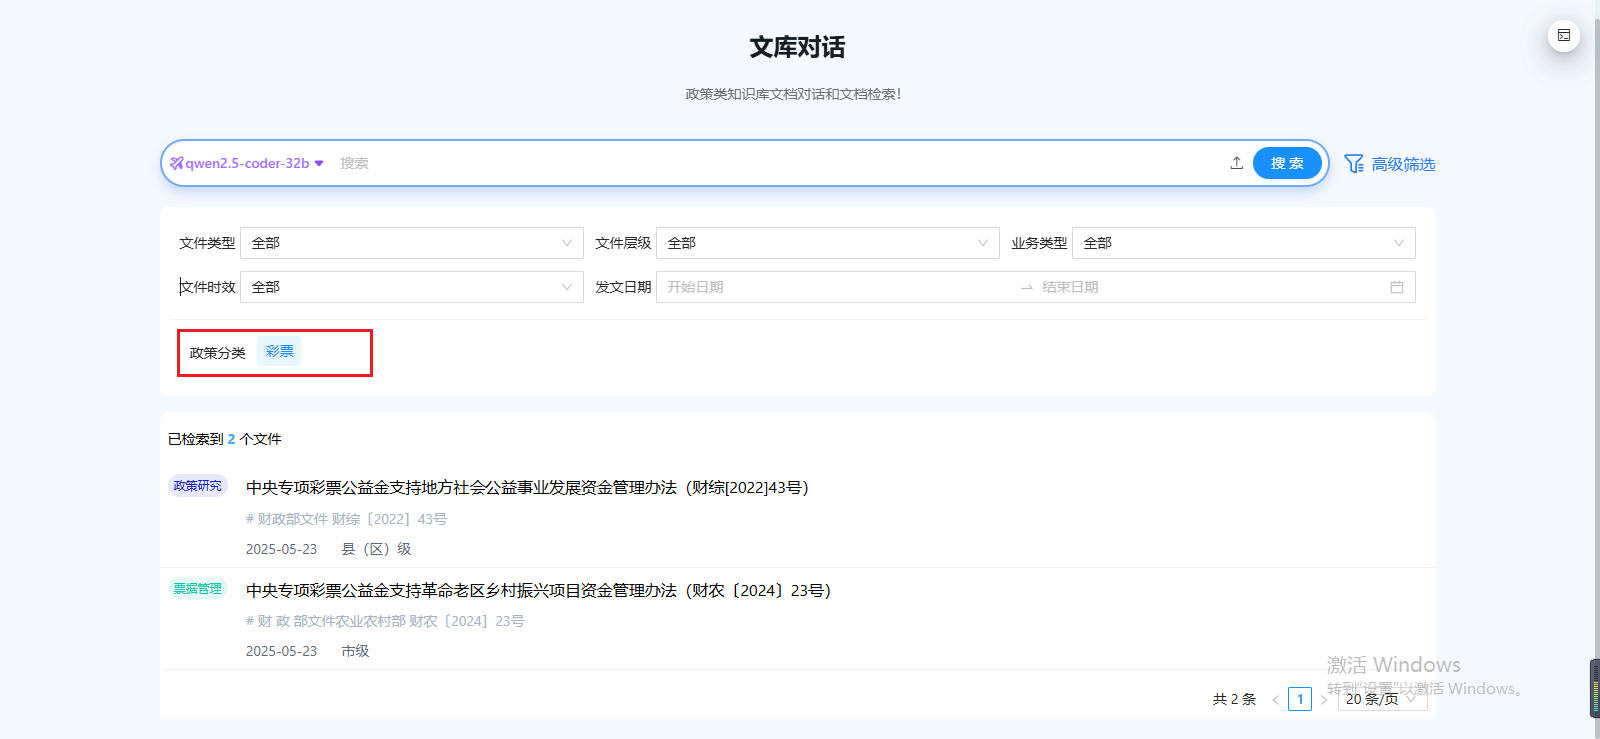Click the 高级筛选 filter funnel icon

[x=1354, y=164]
